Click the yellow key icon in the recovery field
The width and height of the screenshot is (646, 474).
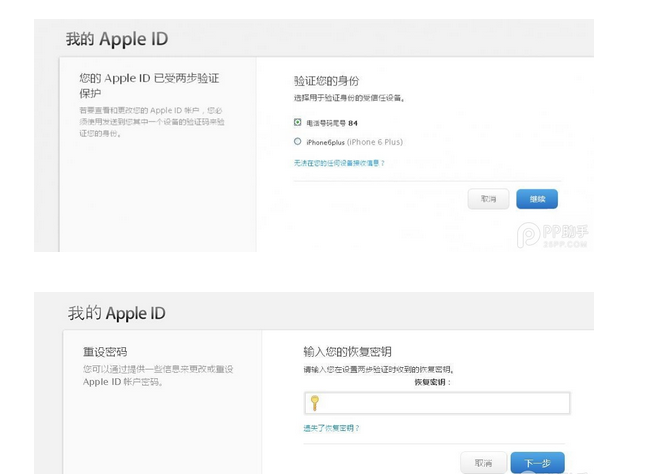(x=315, y=403)
